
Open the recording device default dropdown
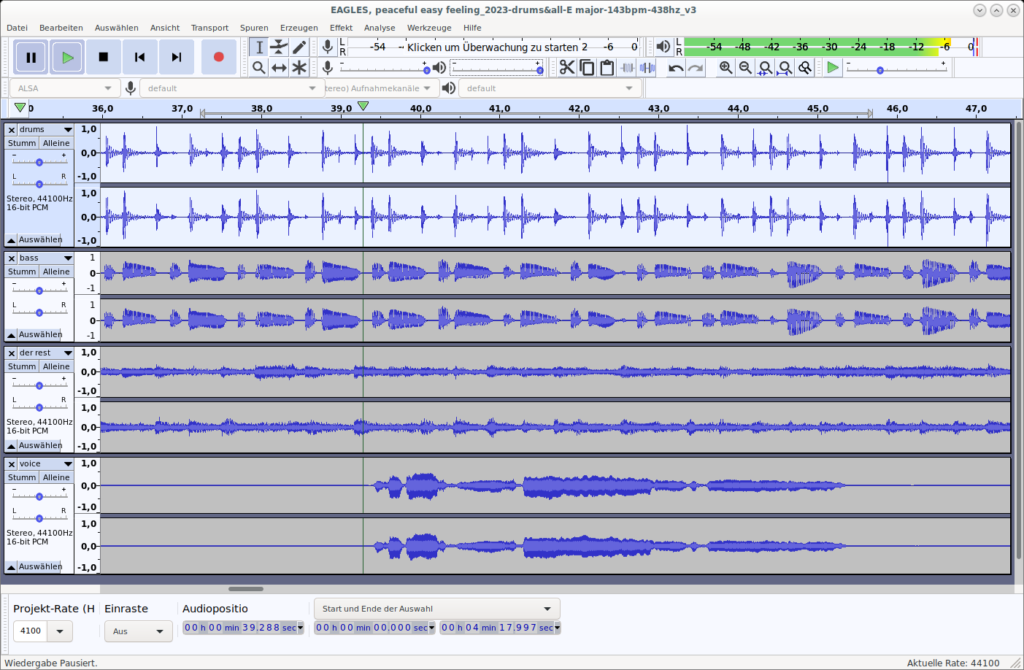point(231,88)
